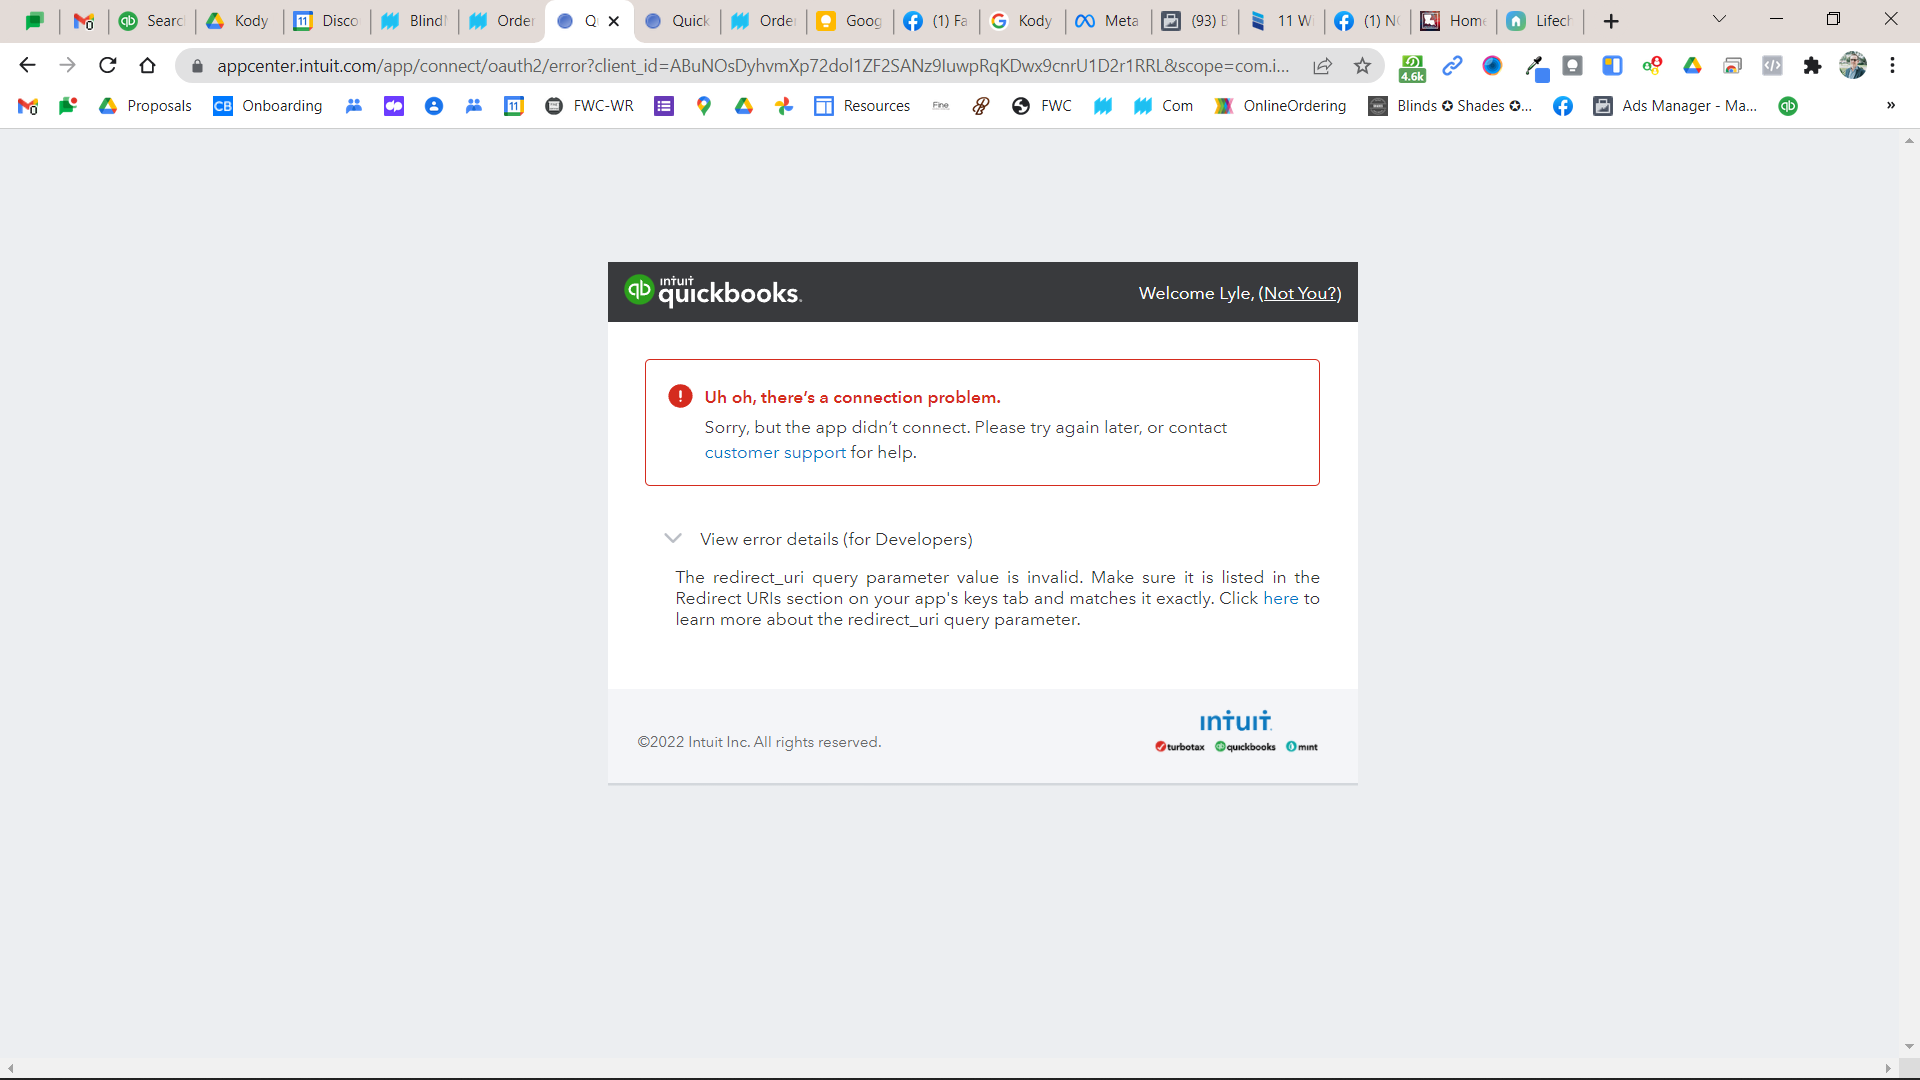Switch to the Meta tab

(x=1108, y=21)
